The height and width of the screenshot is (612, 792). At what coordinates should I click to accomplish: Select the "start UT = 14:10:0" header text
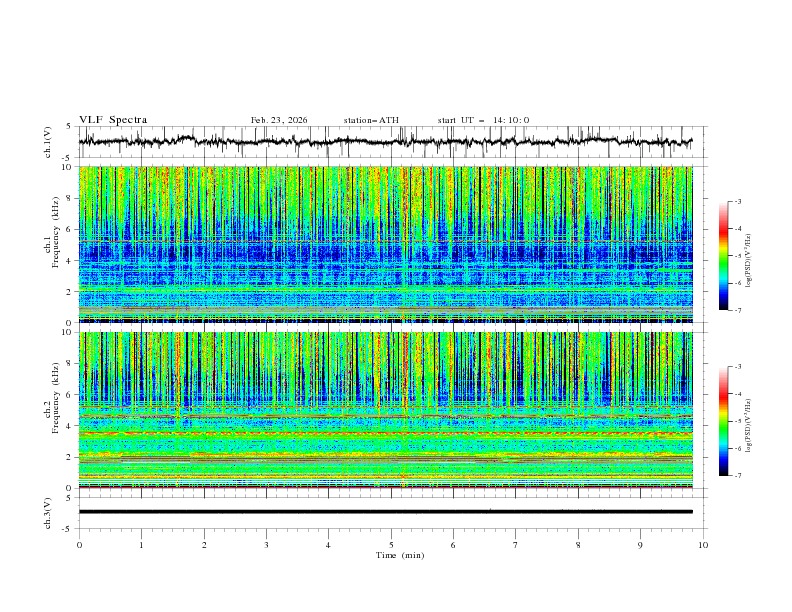pyautogui.click(x=483, y=120)
